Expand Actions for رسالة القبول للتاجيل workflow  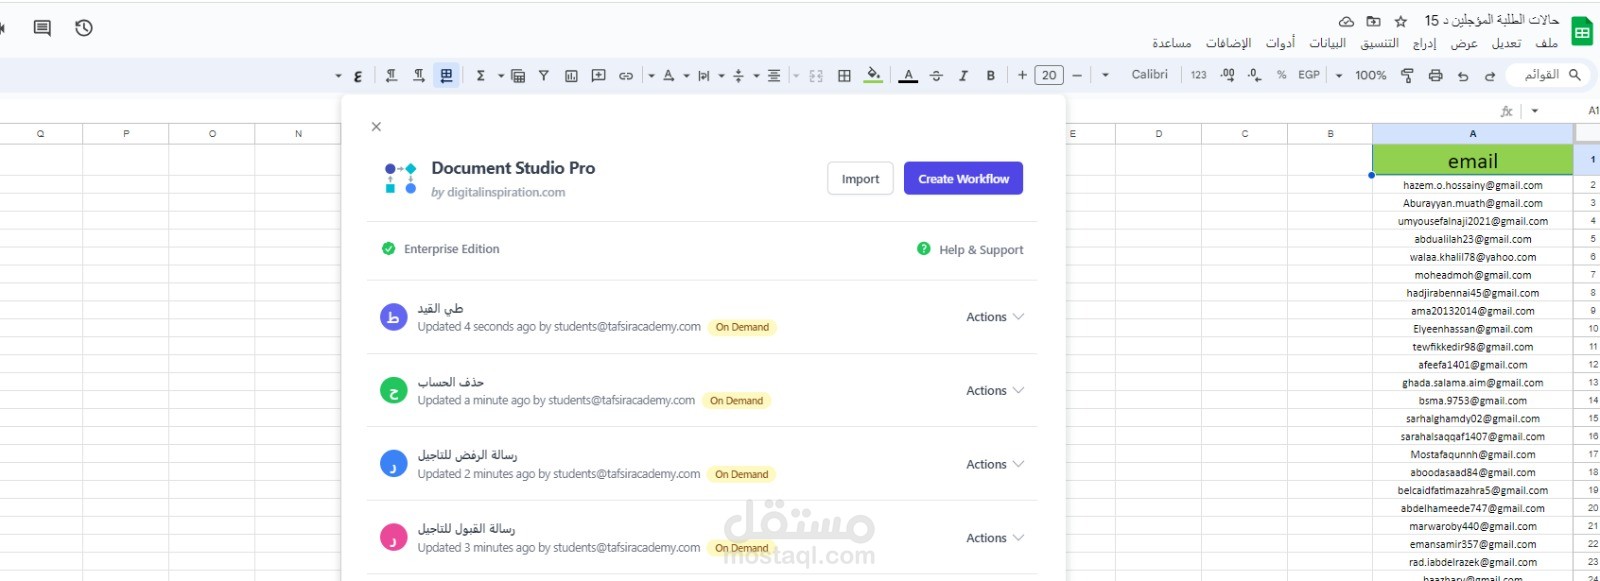pos(995,538)
